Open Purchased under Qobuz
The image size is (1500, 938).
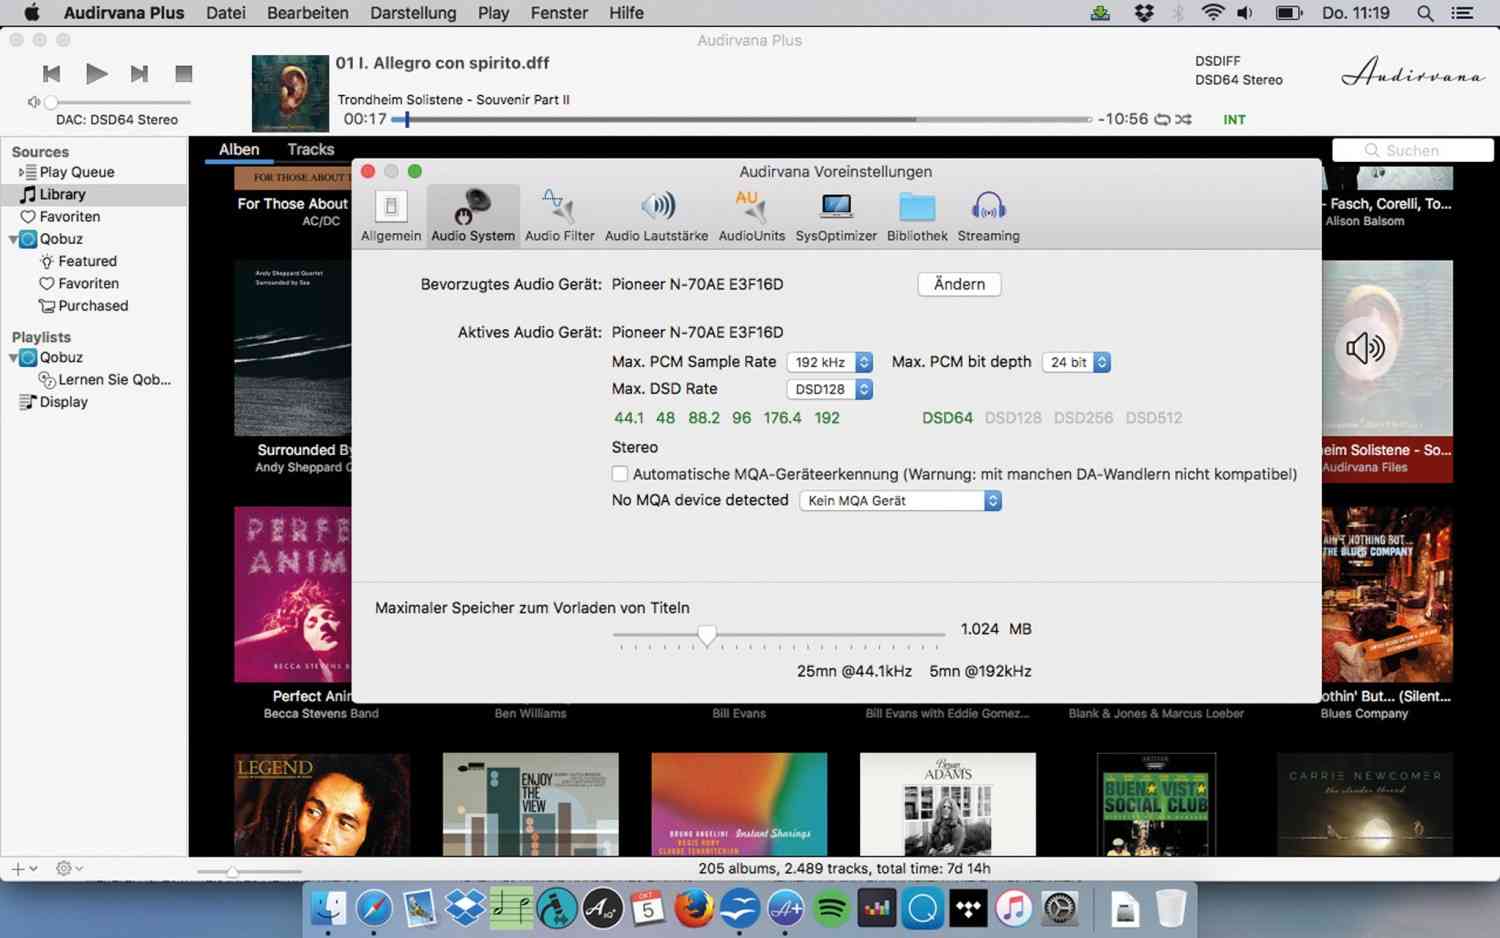coord(93,306)
